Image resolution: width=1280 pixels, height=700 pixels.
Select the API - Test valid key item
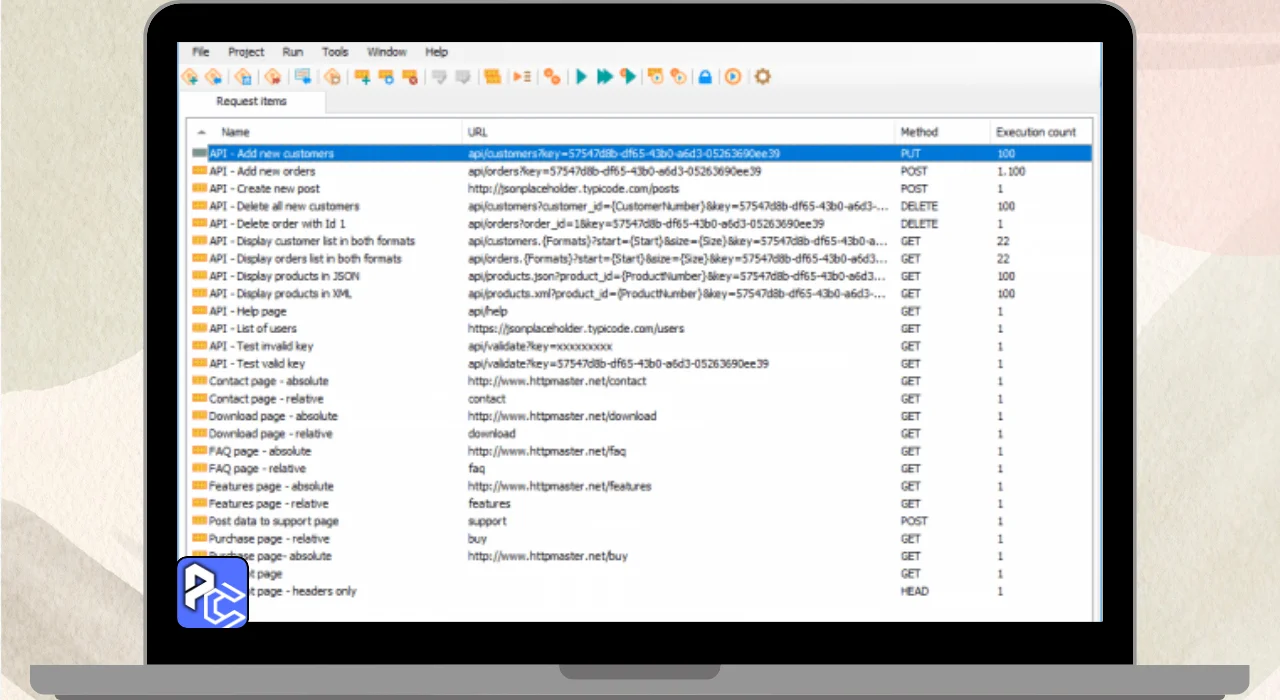click(x=257, y=364)
